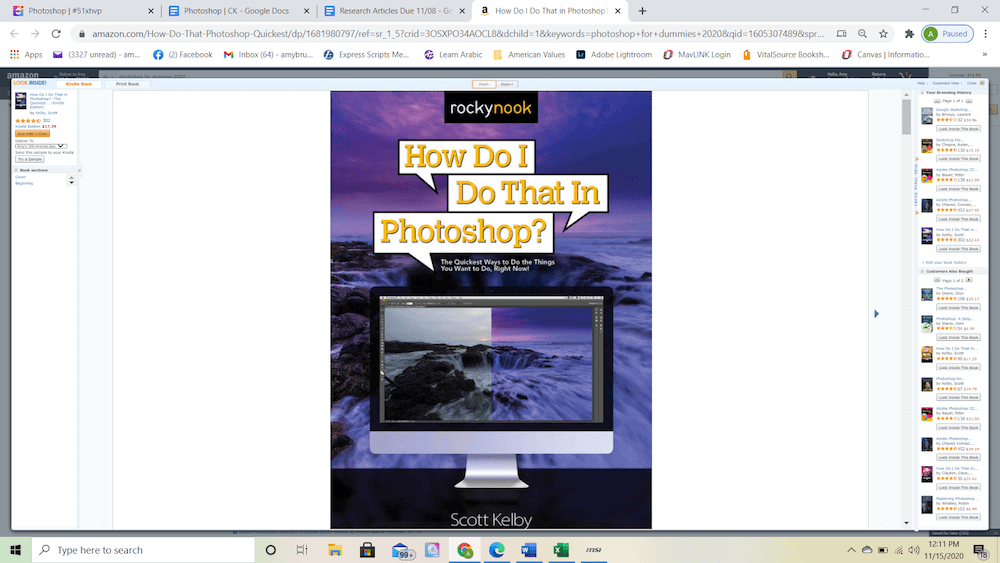Open the Mail app on taskbar
This screenshot has height=563, width=1000.
click(401, 551)
